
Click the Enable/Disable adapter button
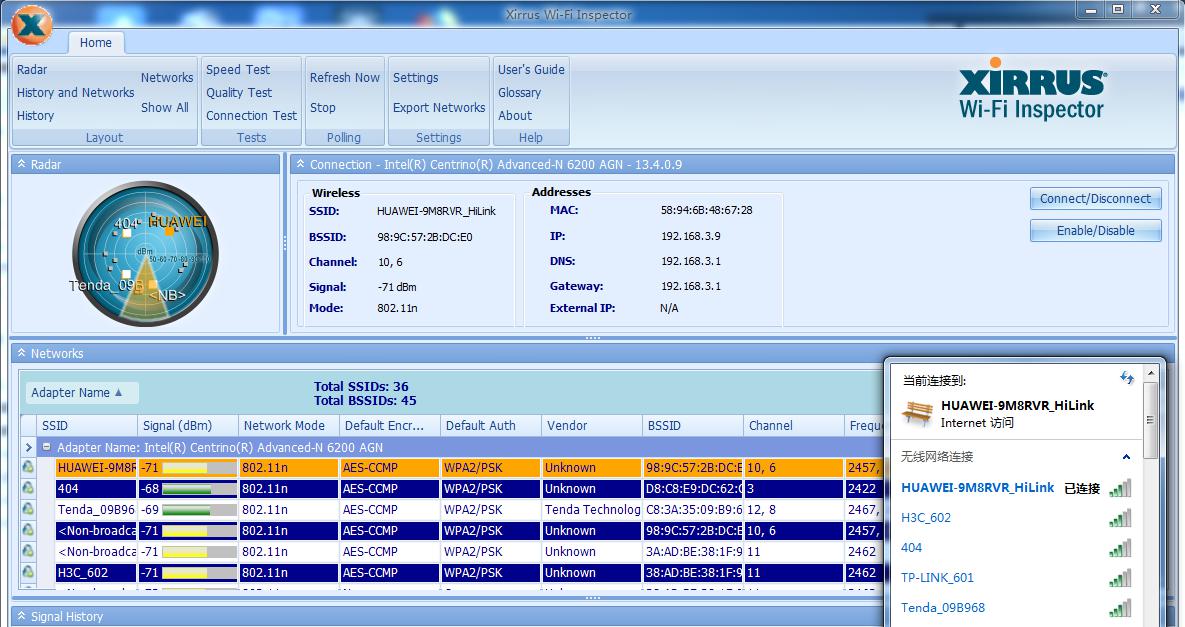tap(1095, 230)
